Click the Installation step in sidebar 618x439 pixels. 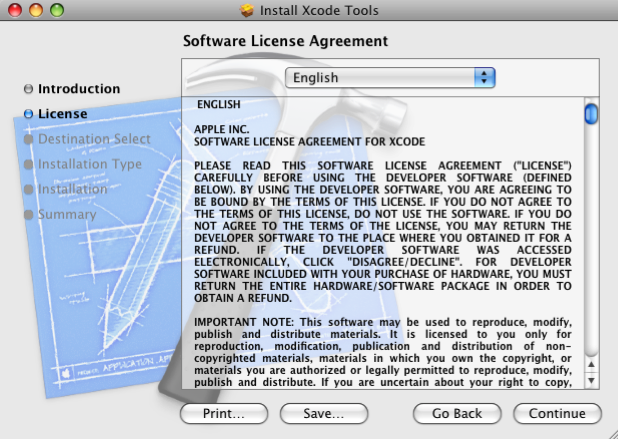pos(72,189)
